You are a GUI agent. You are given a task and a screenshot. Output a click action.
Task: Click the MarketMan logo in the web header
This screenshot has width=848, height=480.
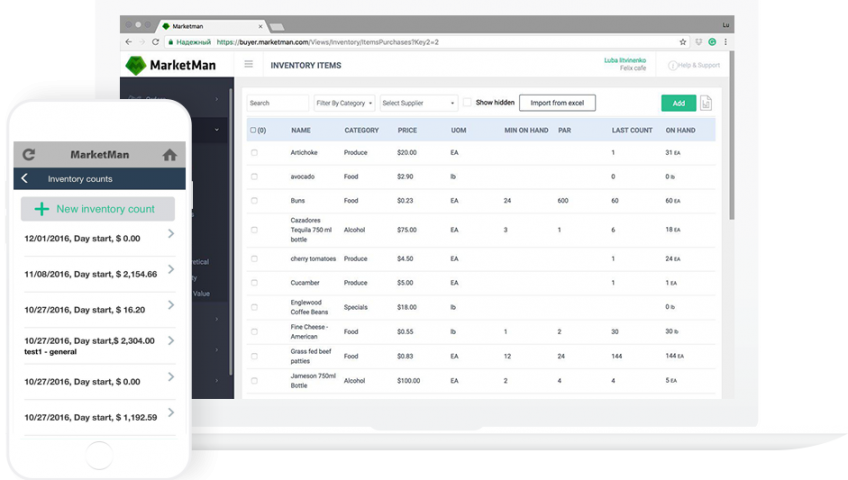click(x=170, y=65)
